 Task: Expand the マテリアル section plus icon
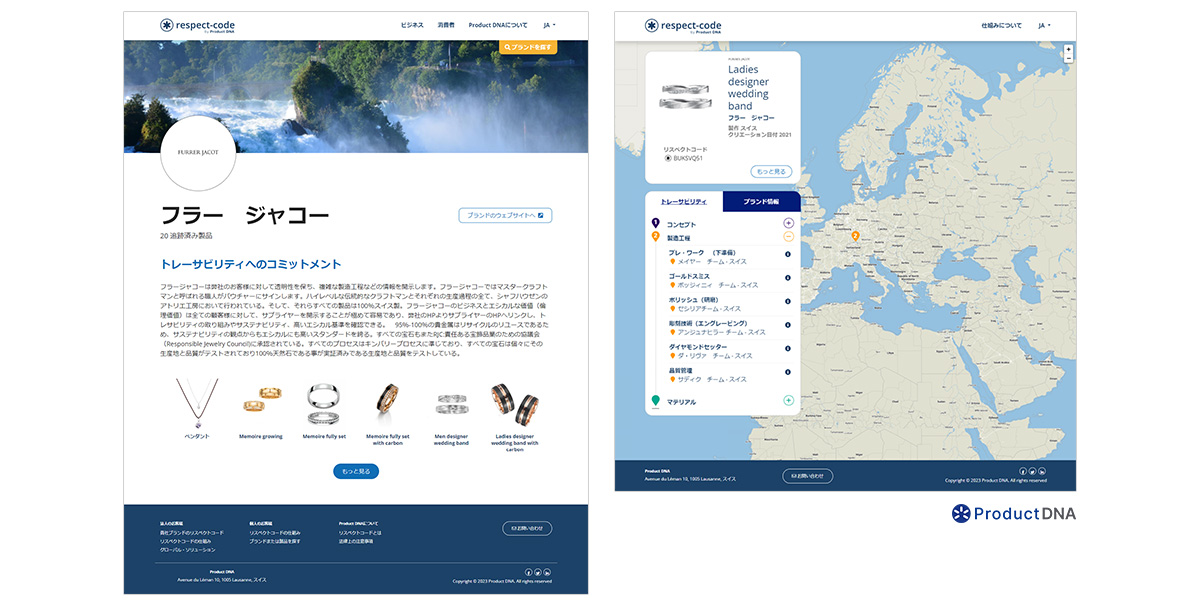788,401
